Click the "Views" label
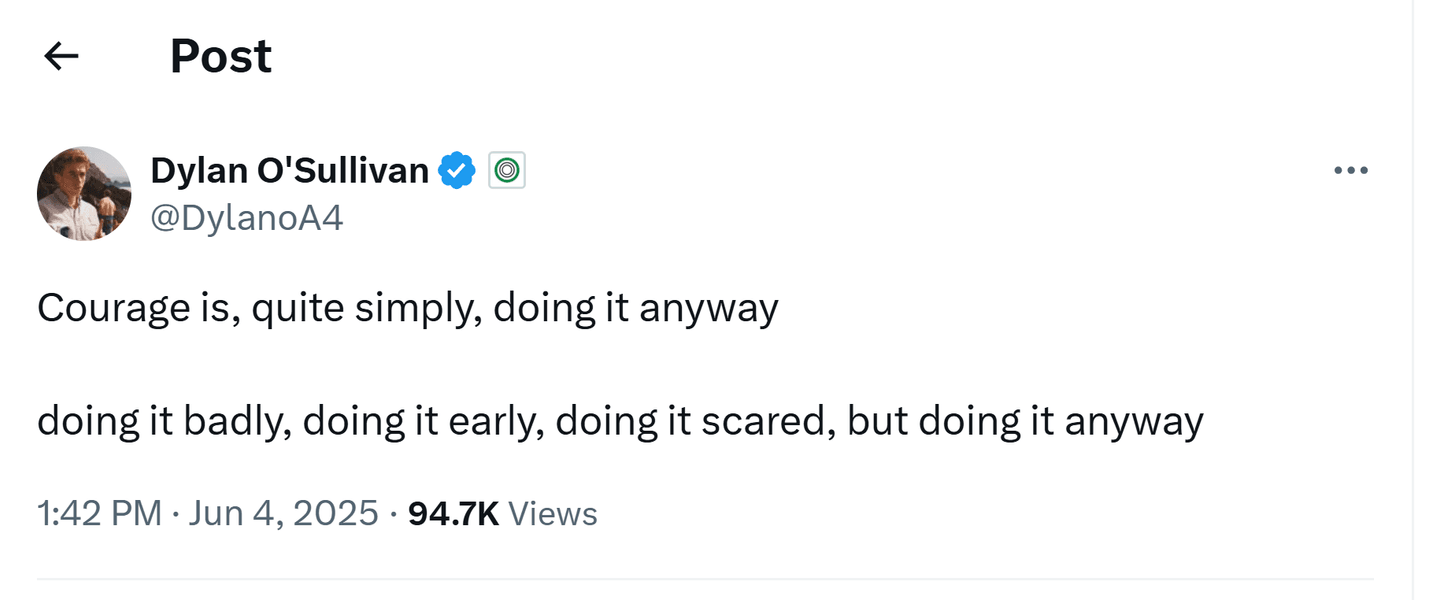 553,514
